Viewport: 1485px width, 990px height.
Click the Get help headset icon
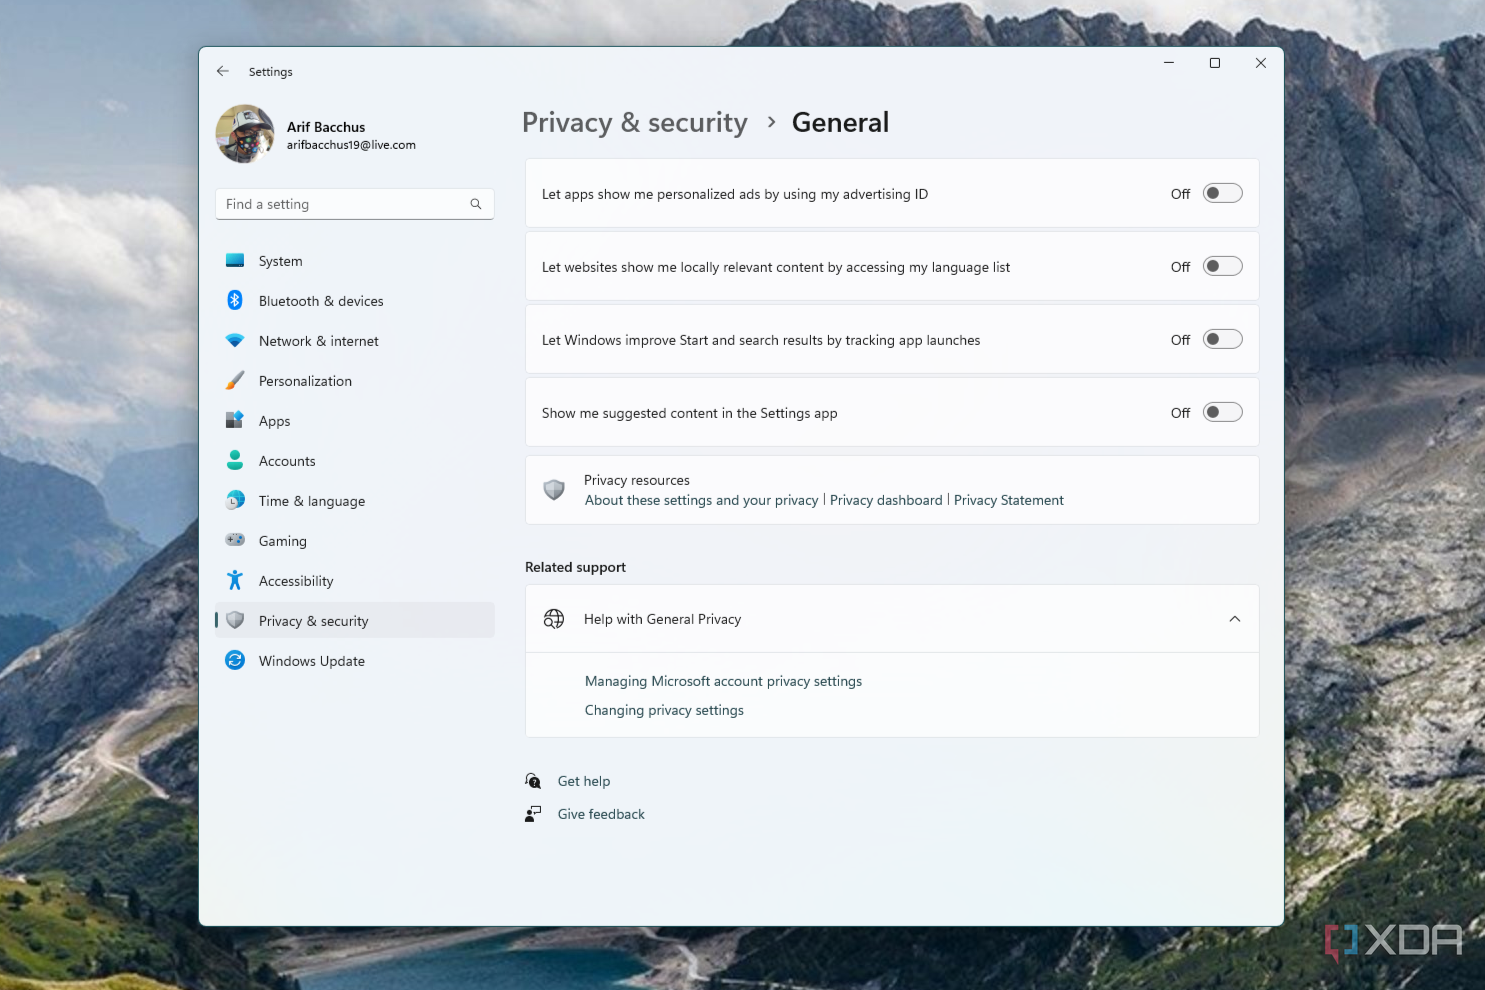click(x=533, y=781)
